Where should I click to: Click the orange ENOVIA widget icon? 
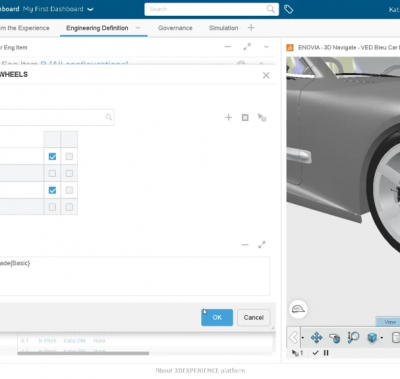pyautogui.click(x=290, y=48)
